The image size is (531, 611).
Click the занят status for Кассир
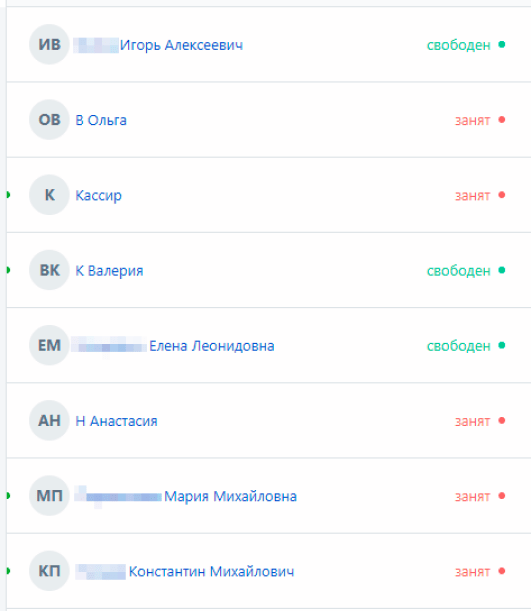click(x=473, y=196)
